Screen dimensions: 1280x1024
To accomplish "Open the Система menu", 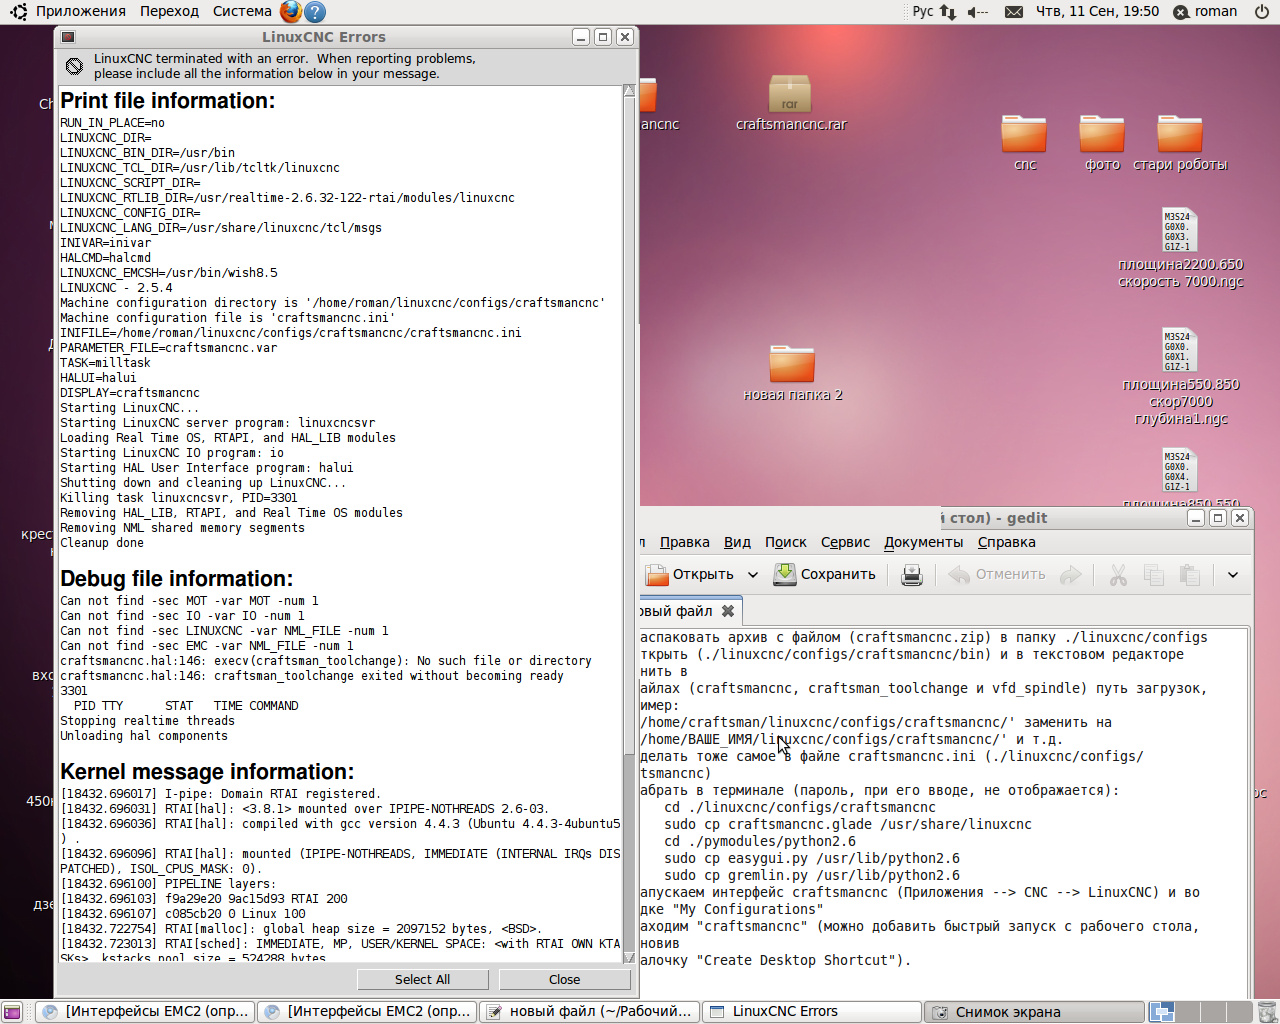I will [242, 12].
